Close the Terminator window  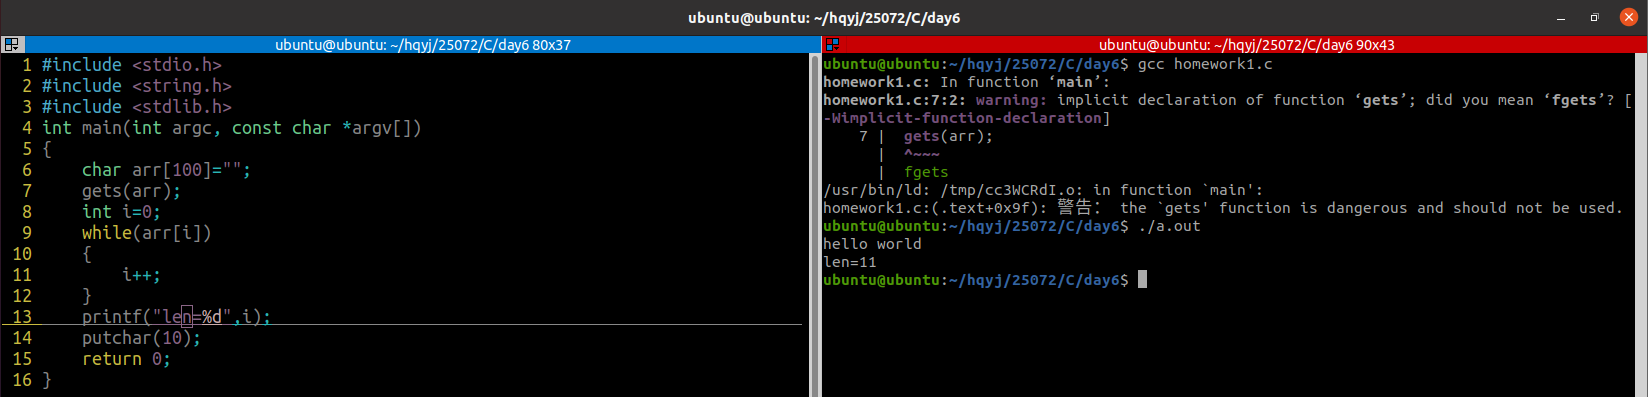(x=1628, y=18)
